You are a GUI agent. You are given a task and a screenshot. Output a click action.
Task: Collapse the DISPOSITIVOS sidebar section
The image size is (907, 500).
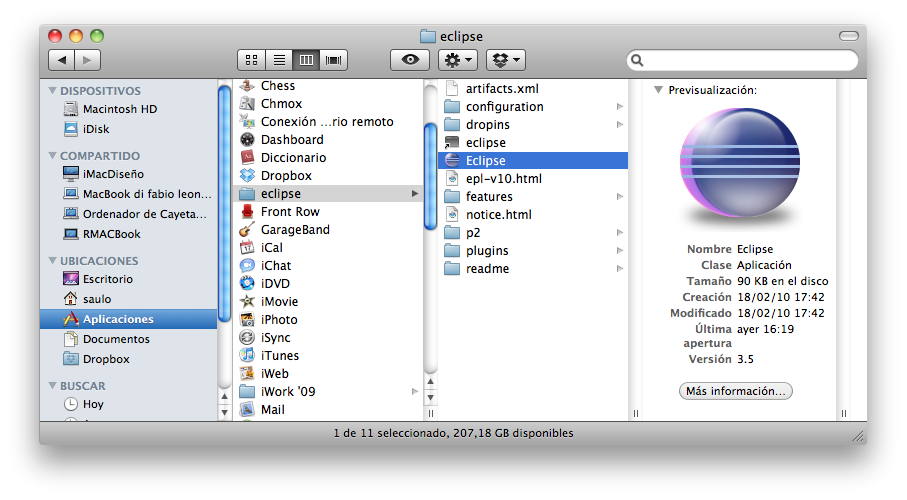(53, 90)
